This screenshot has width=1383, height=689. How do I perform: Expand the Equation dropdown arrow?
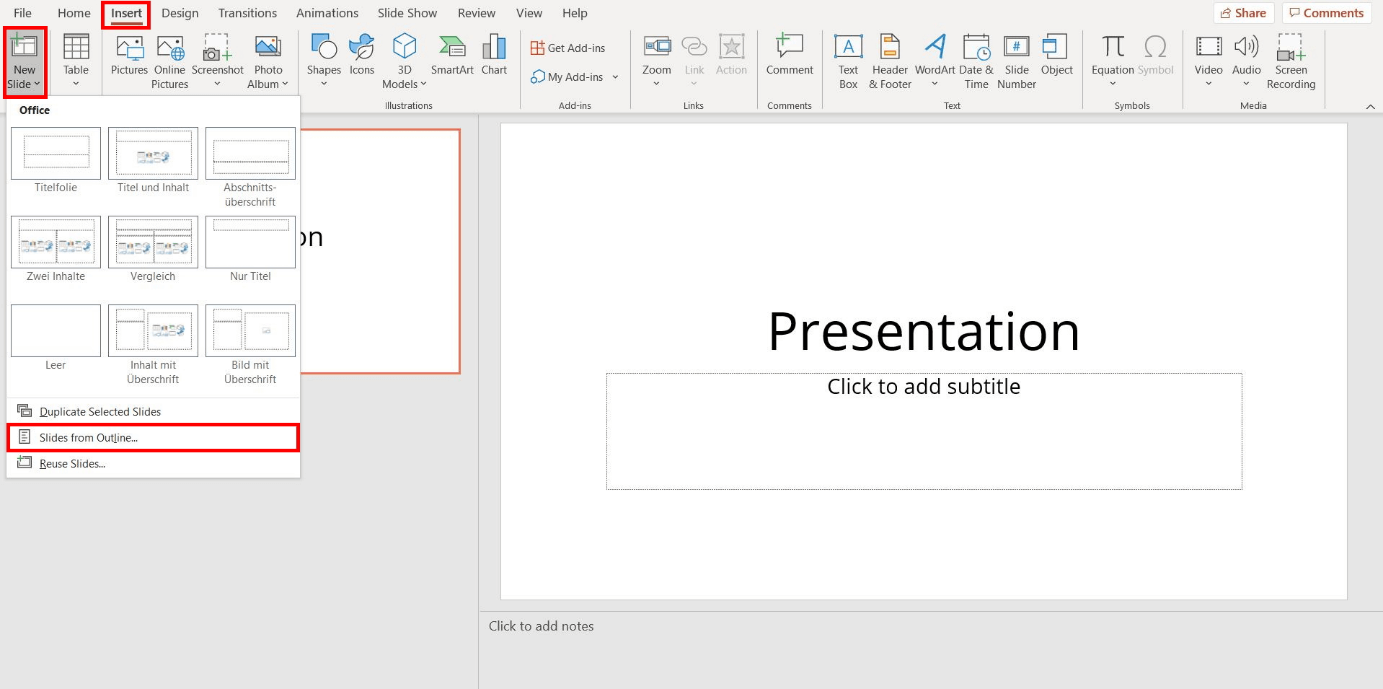1113,84
